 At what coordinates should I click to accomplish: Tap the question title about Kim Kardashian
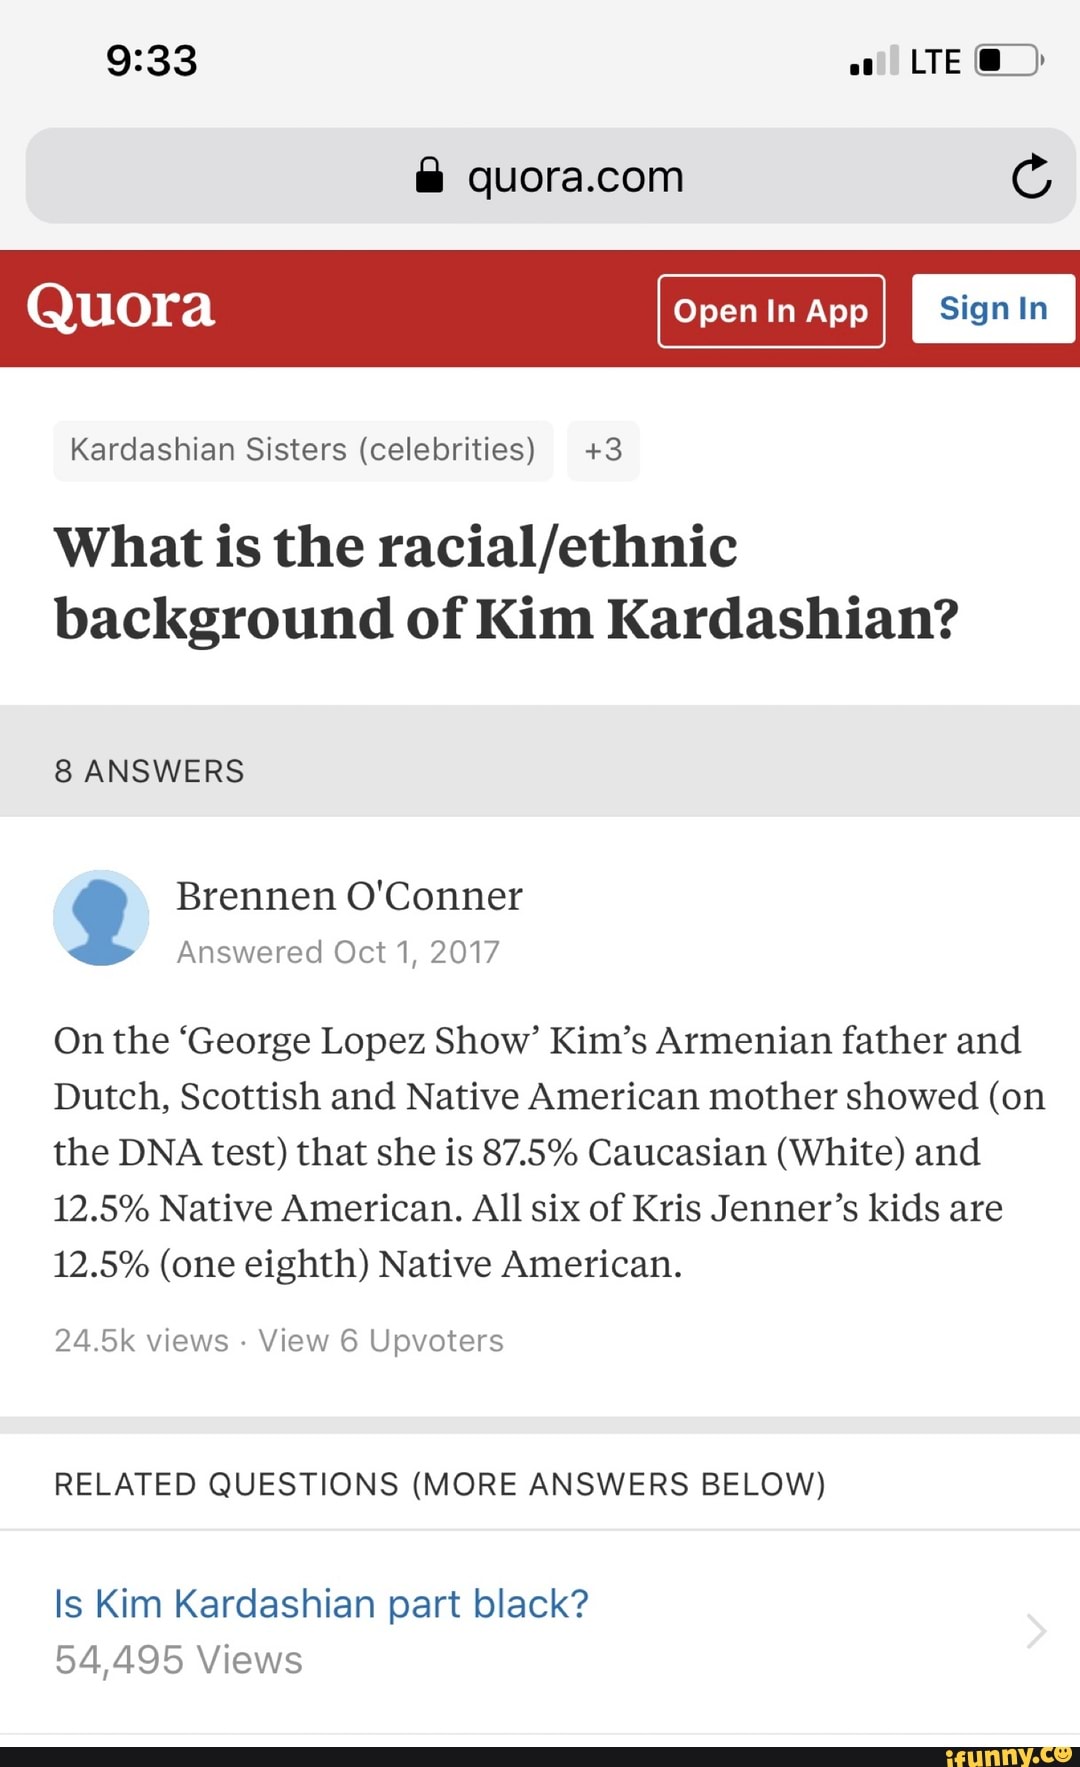point(506,583)
